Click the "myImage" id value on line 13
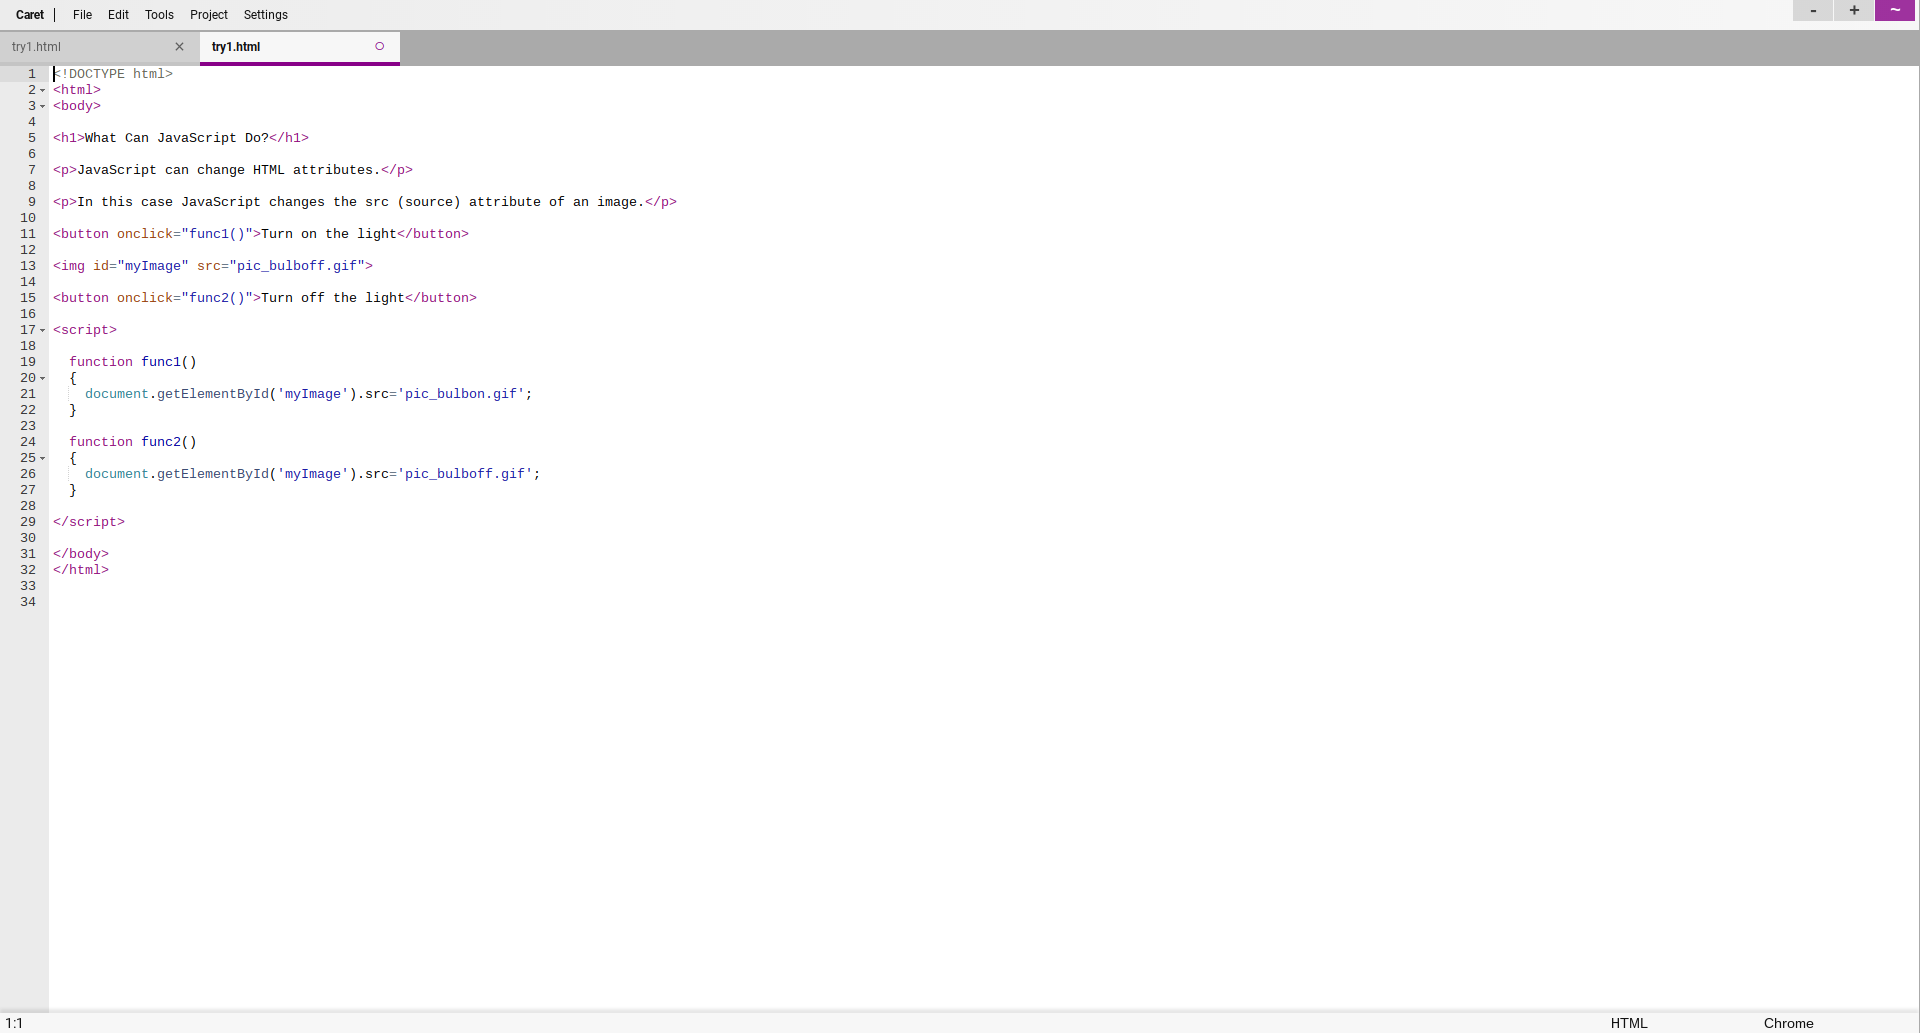Image resolution: width=1920 pixels, height=1033 pixels. click(153, 266)
